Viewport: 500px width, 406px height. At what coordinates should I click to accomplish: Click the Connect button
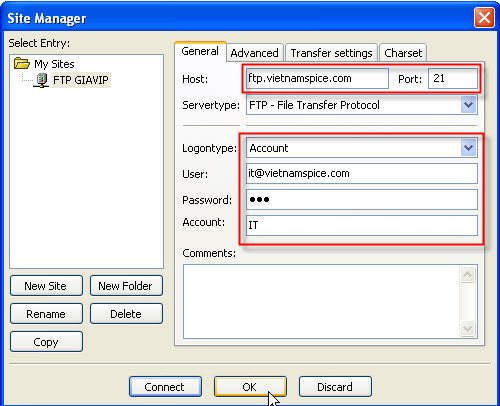pos(165,387)
